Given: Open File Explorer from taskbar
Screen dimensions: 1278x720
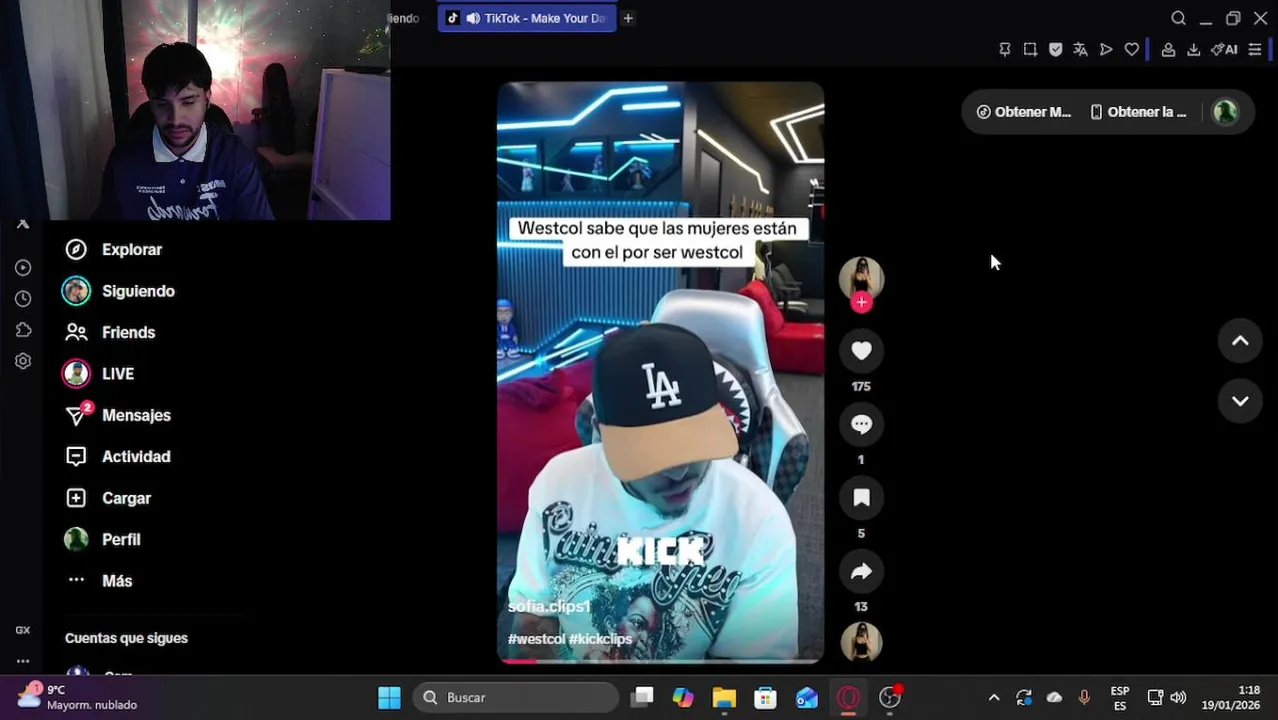Looking at the screenshot, I should pyautogui.click(x=724, y=698).
